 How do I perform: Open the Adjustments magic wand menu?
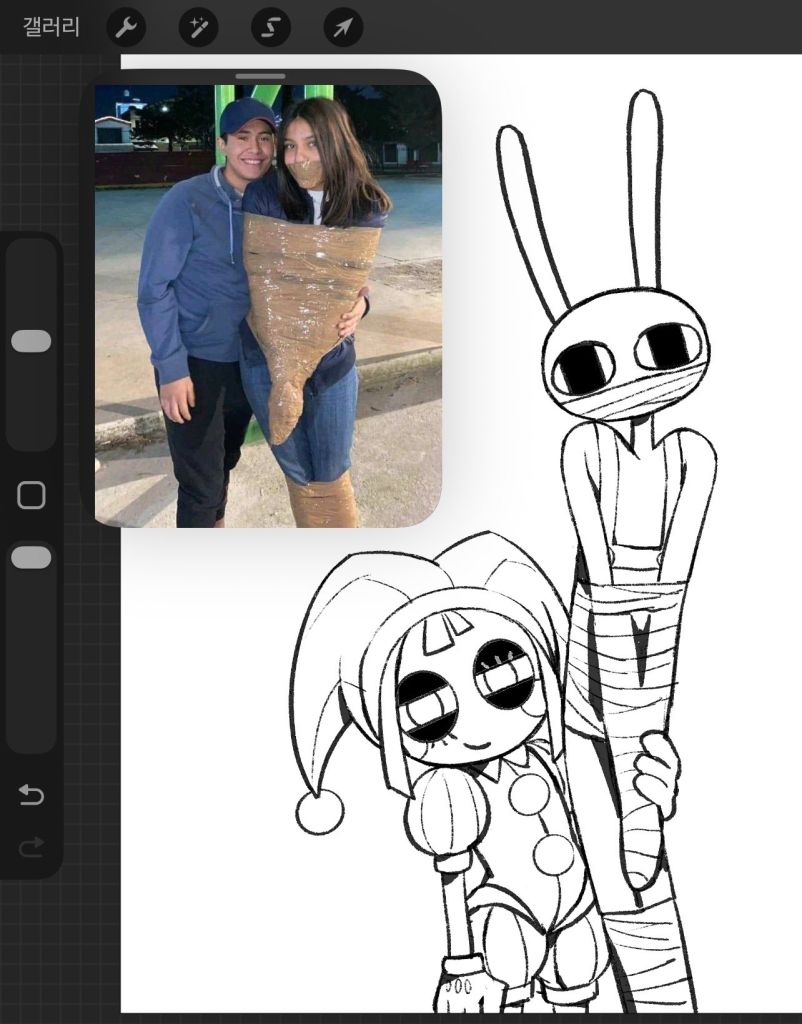point(198,27)
